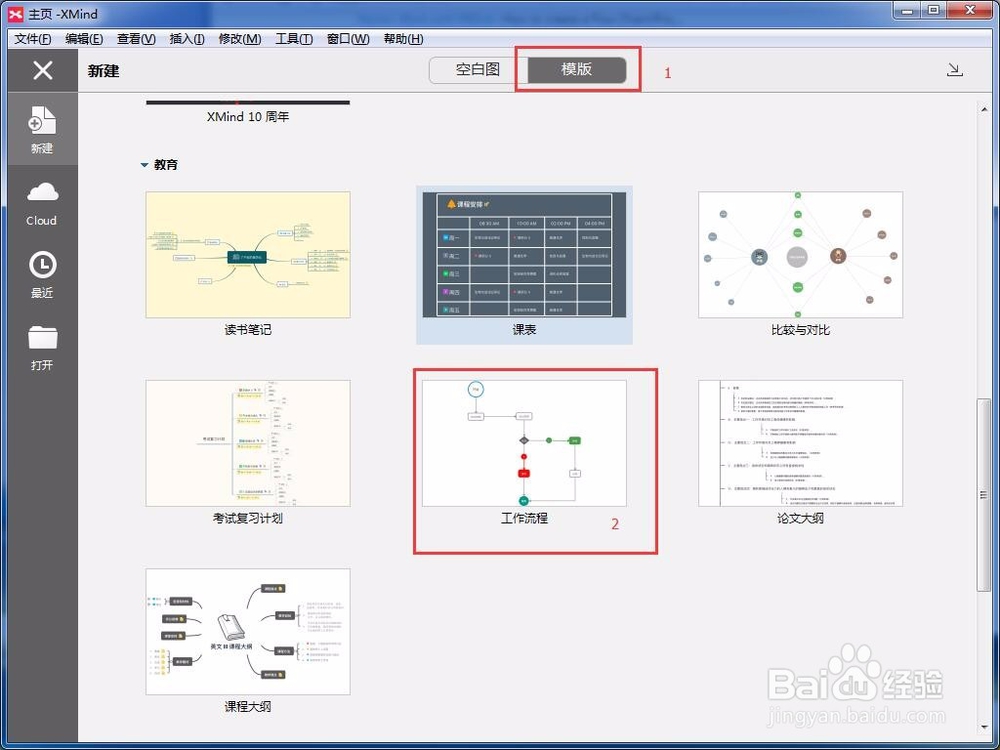Viewport: 1000px width, 750px height.
Task: Open the 查看(V) menu
Action: pos(136,39)
